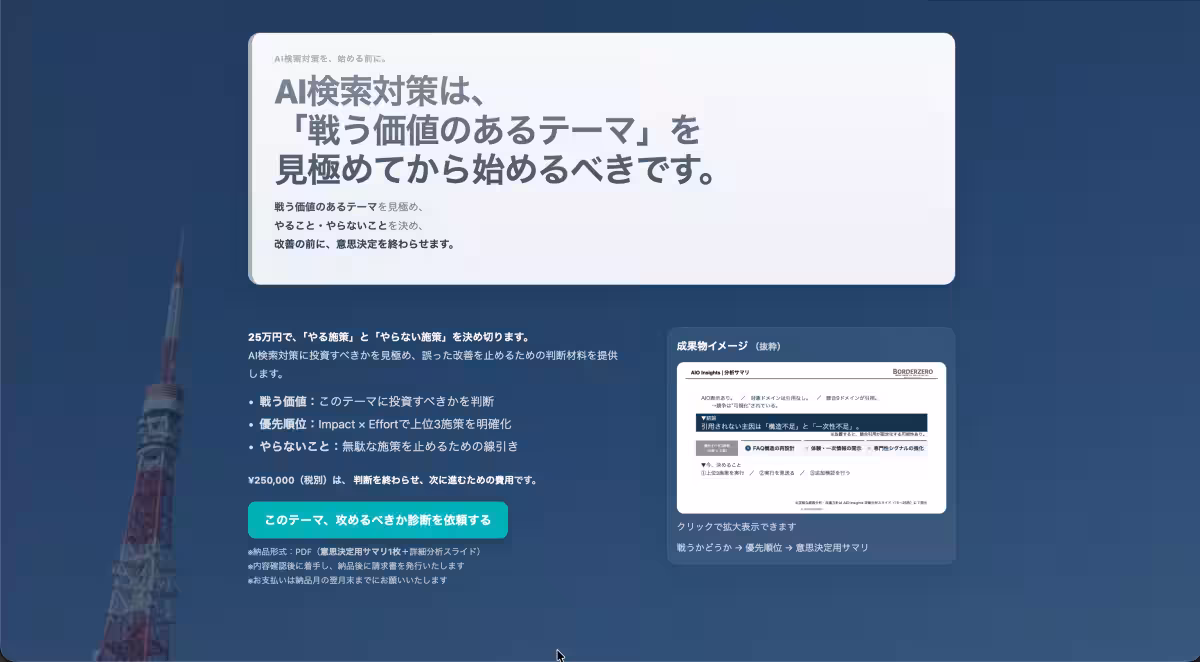Click the bullet marker beside 戦う価値

(x=252, y=400)
